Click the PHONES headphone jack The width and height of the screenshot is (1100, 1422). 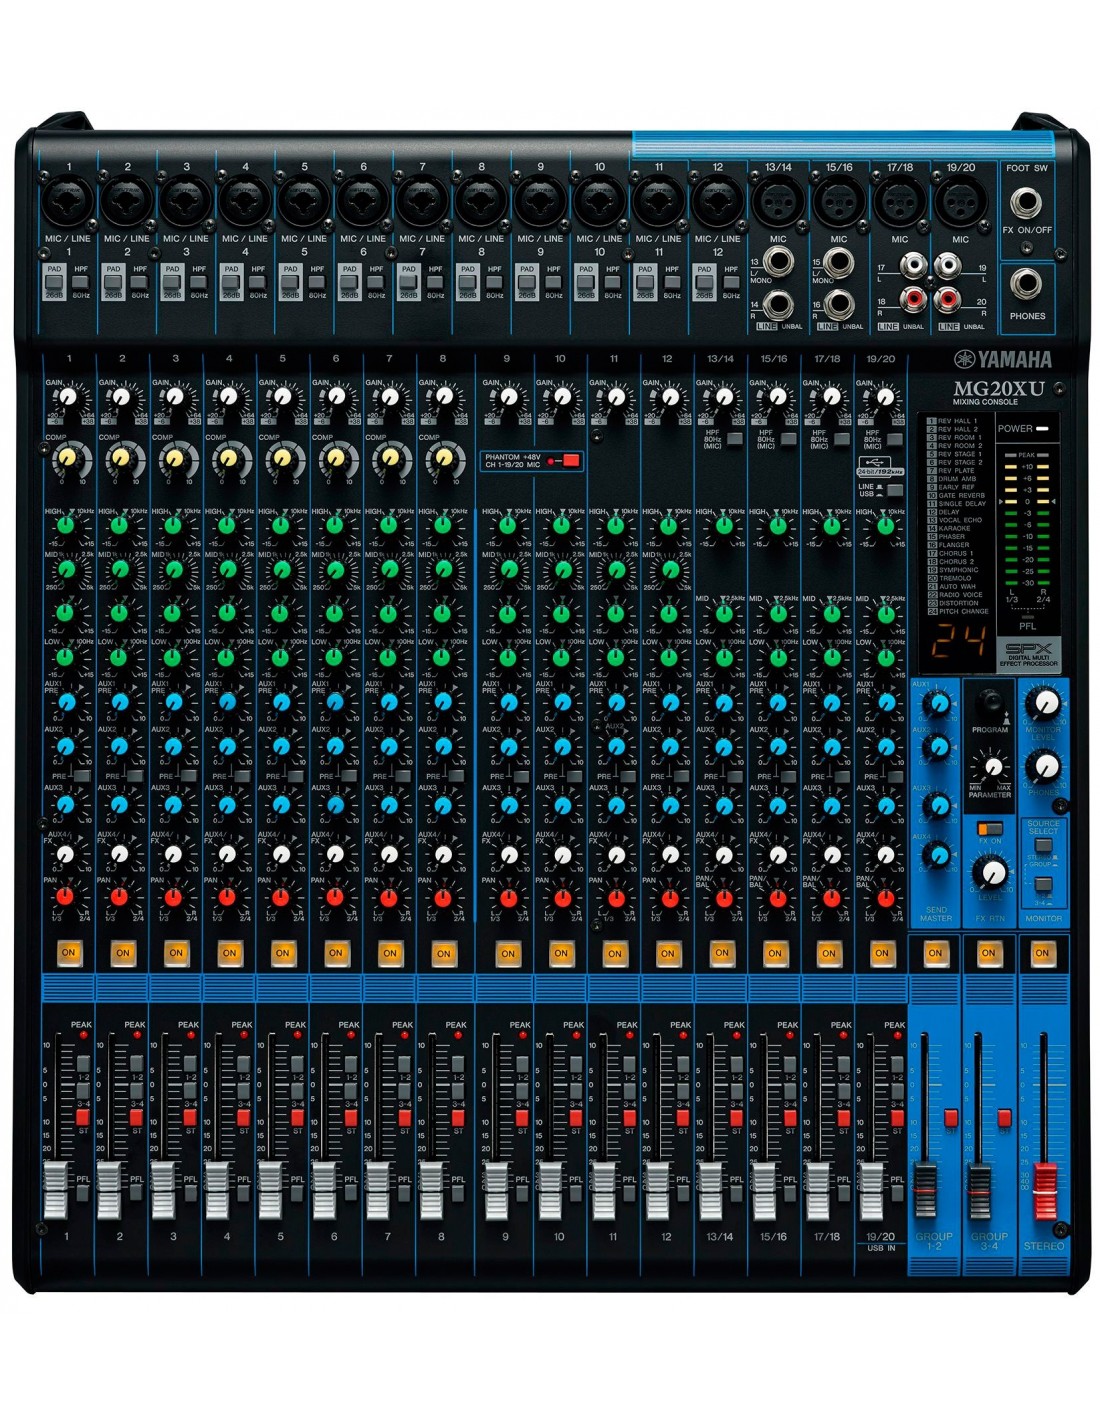point(1025,285)
